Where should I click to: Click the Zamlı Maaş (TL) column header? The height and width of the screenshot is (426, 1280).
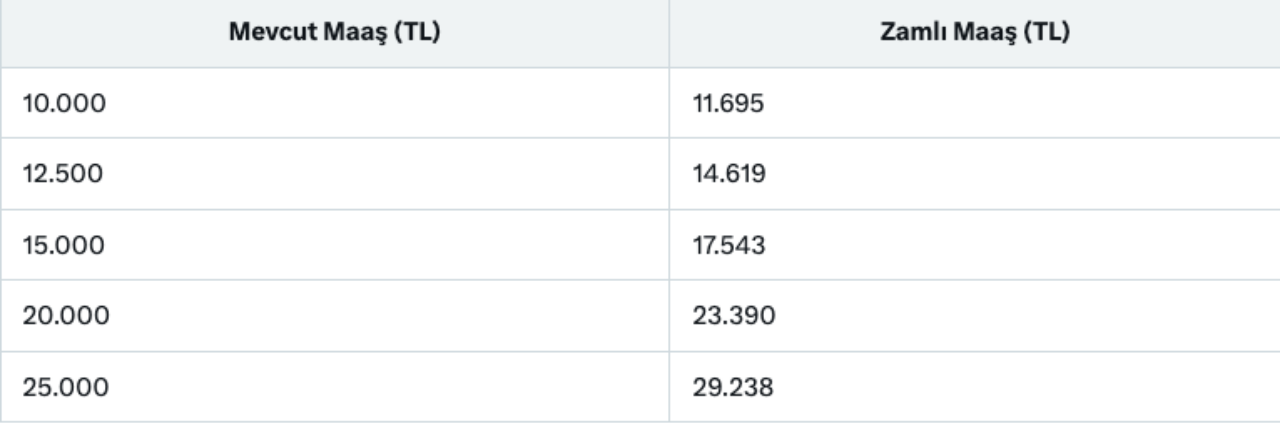(x=974, y=32)
